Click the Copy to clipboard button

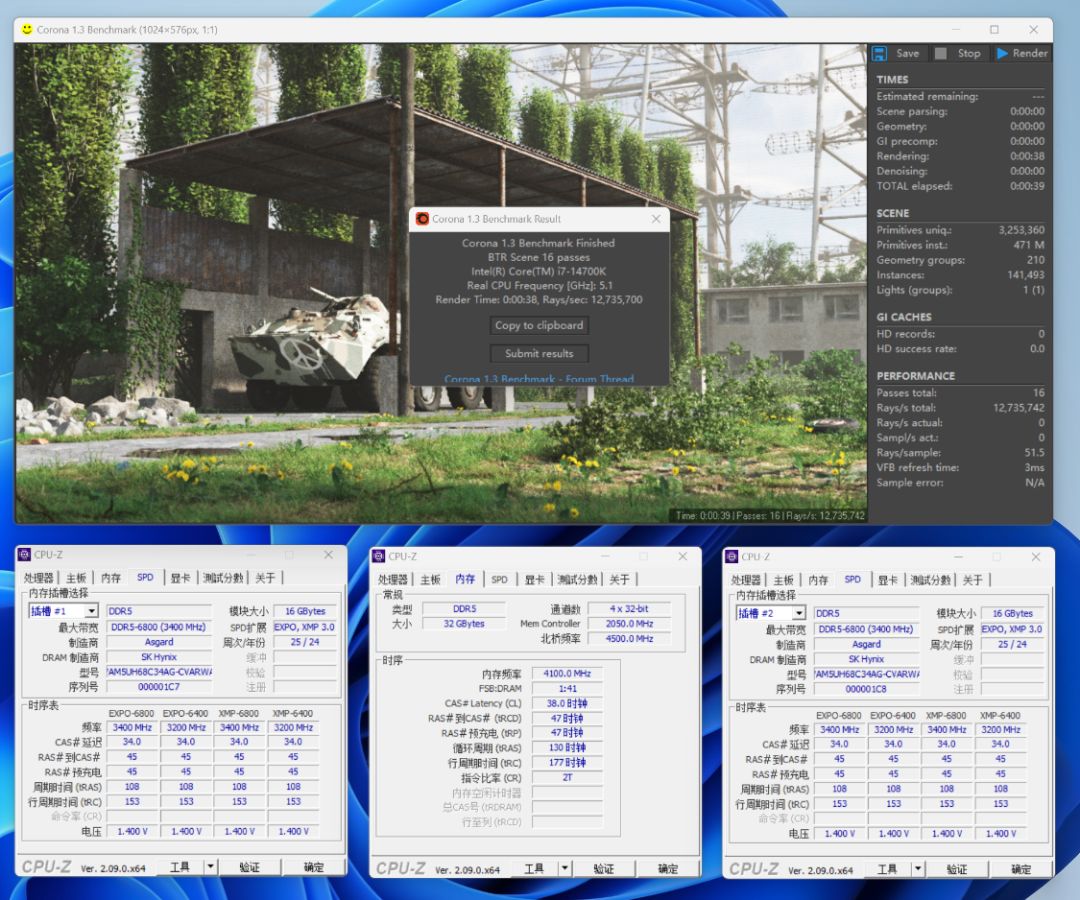point(539,325)
